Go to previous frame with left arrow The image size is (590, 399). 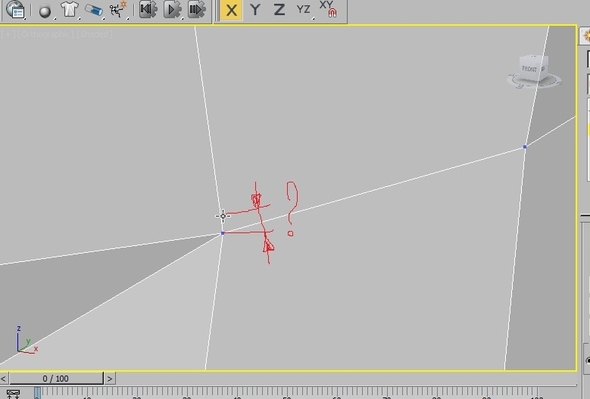point(4,378)
